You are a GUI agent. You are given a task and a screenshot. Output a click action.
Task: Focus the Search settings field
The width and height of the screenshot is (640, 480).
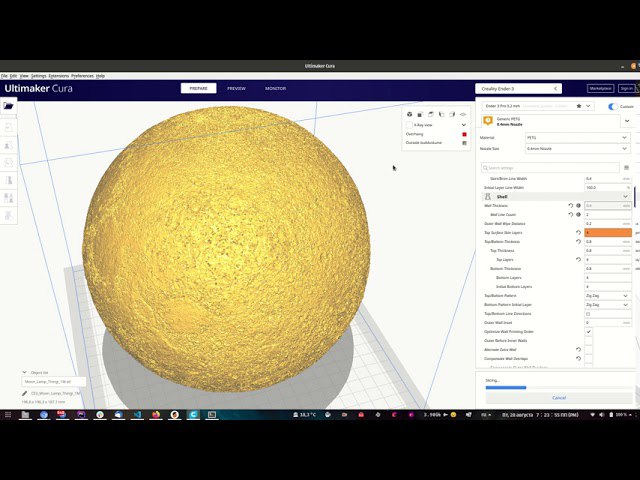click(x=550, y=168)
